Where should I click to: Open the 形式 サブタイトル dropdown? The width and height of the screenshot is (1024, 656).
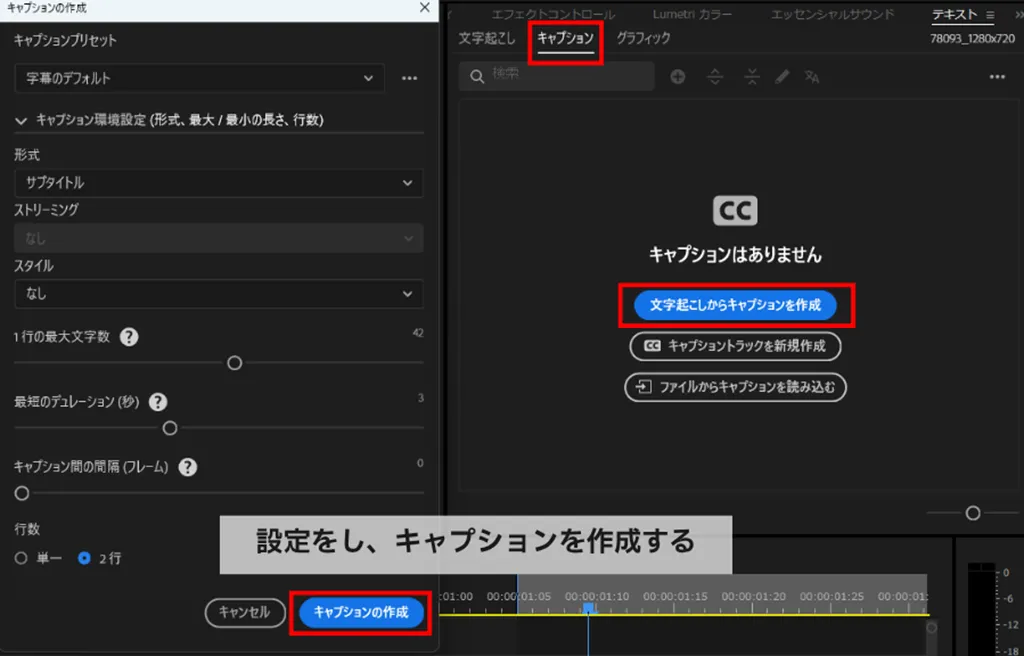[x=219, y=183]
